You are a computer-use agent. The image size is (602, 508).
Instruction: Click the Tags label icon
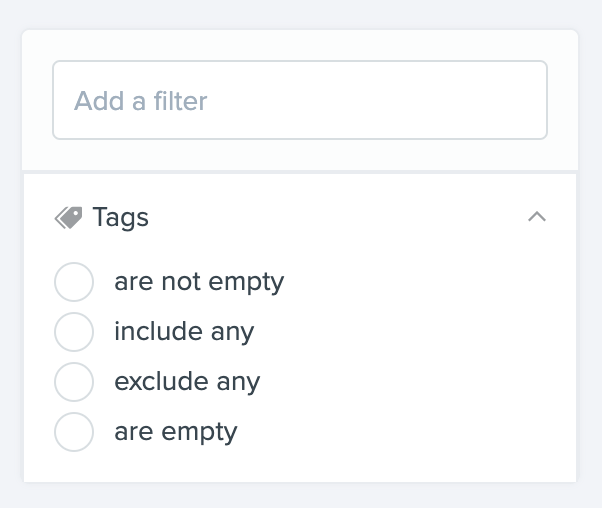[68, 218]
